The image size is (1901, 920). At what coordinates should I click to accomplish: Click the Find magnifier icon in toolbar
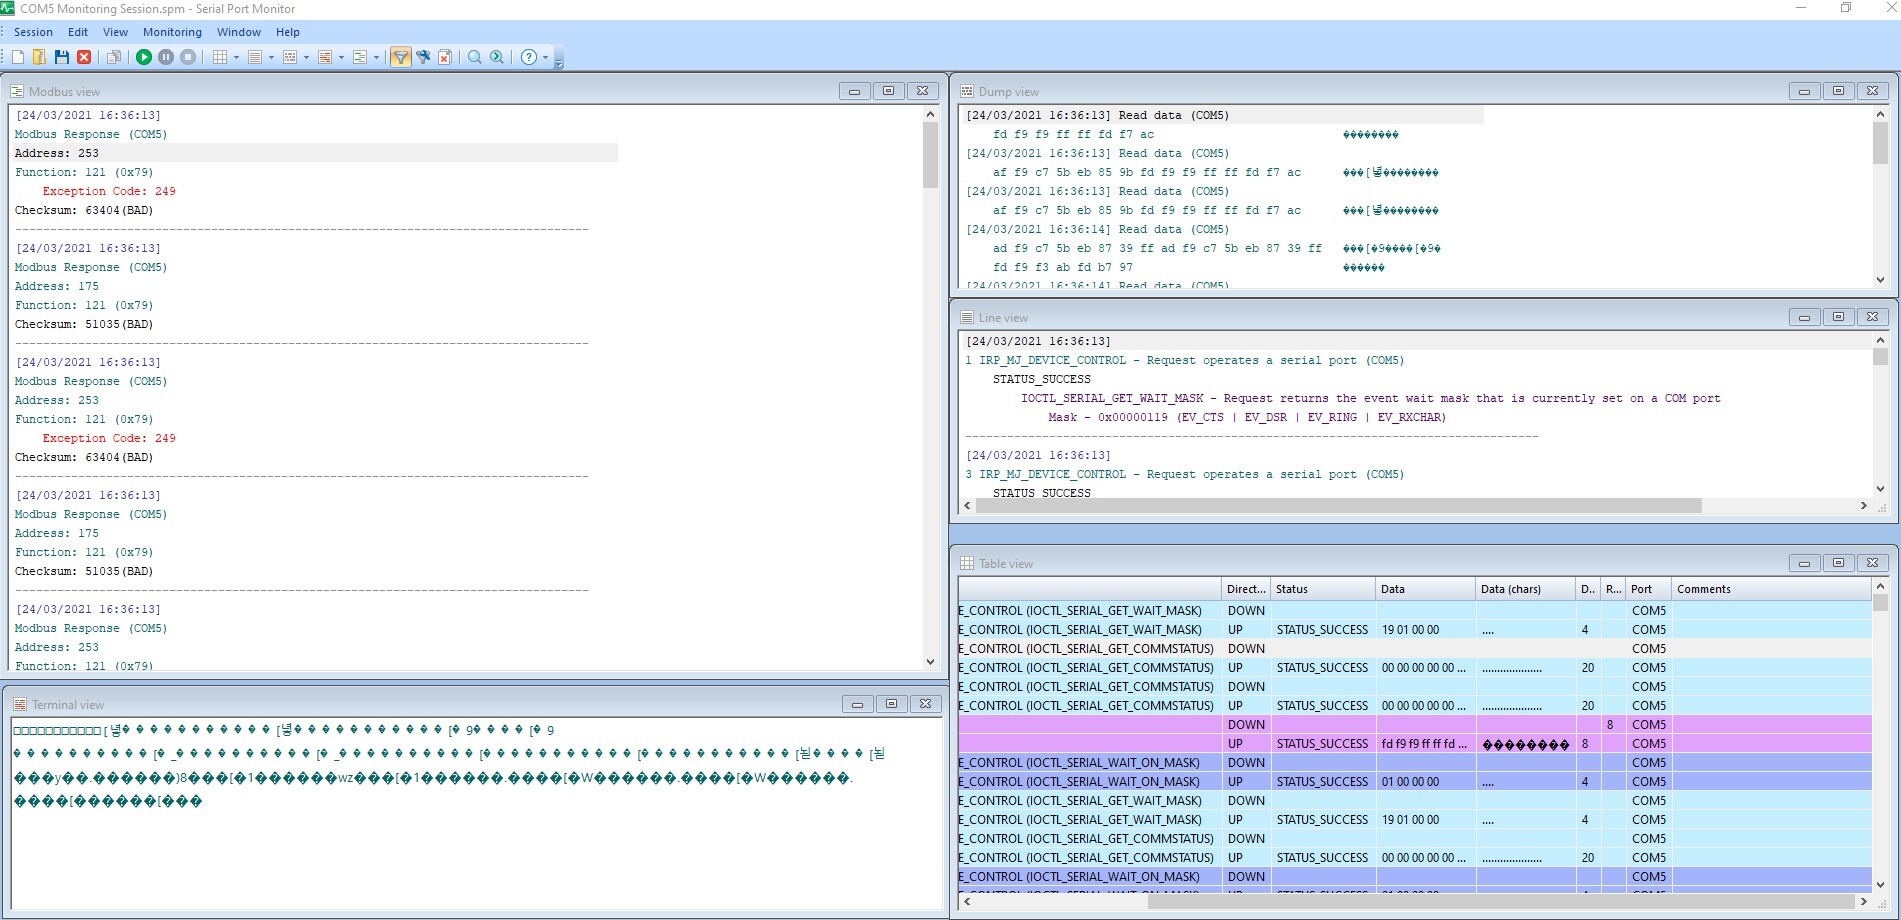click(475, 57)
